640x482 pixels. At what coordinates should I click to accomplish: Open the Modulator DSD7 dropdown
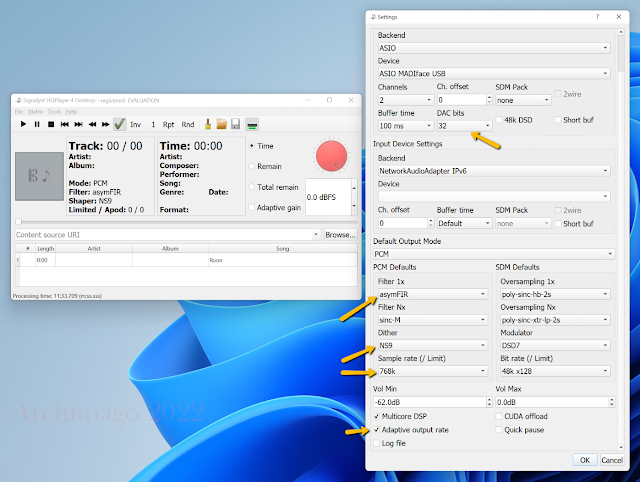pos(555,346)
